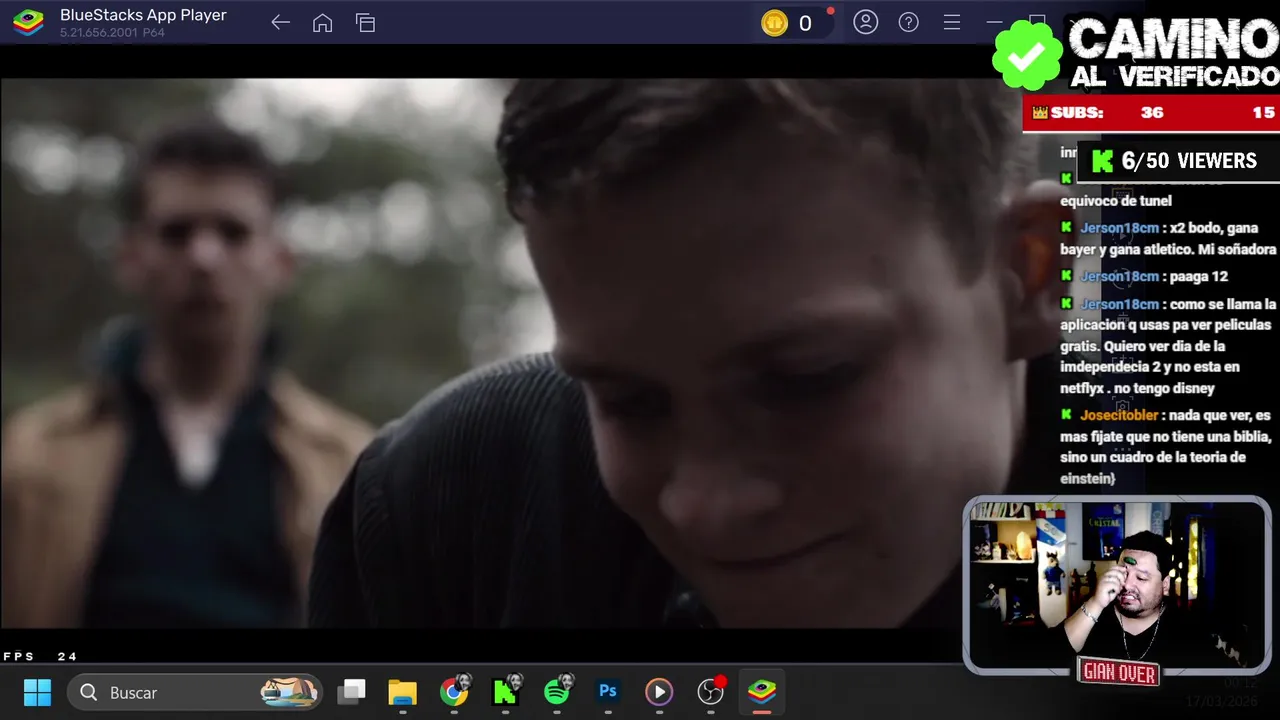This screenshot has width=1280, height=720.
Task: Click the 'FPS 24' counter
Action: [x=40, y=657]
